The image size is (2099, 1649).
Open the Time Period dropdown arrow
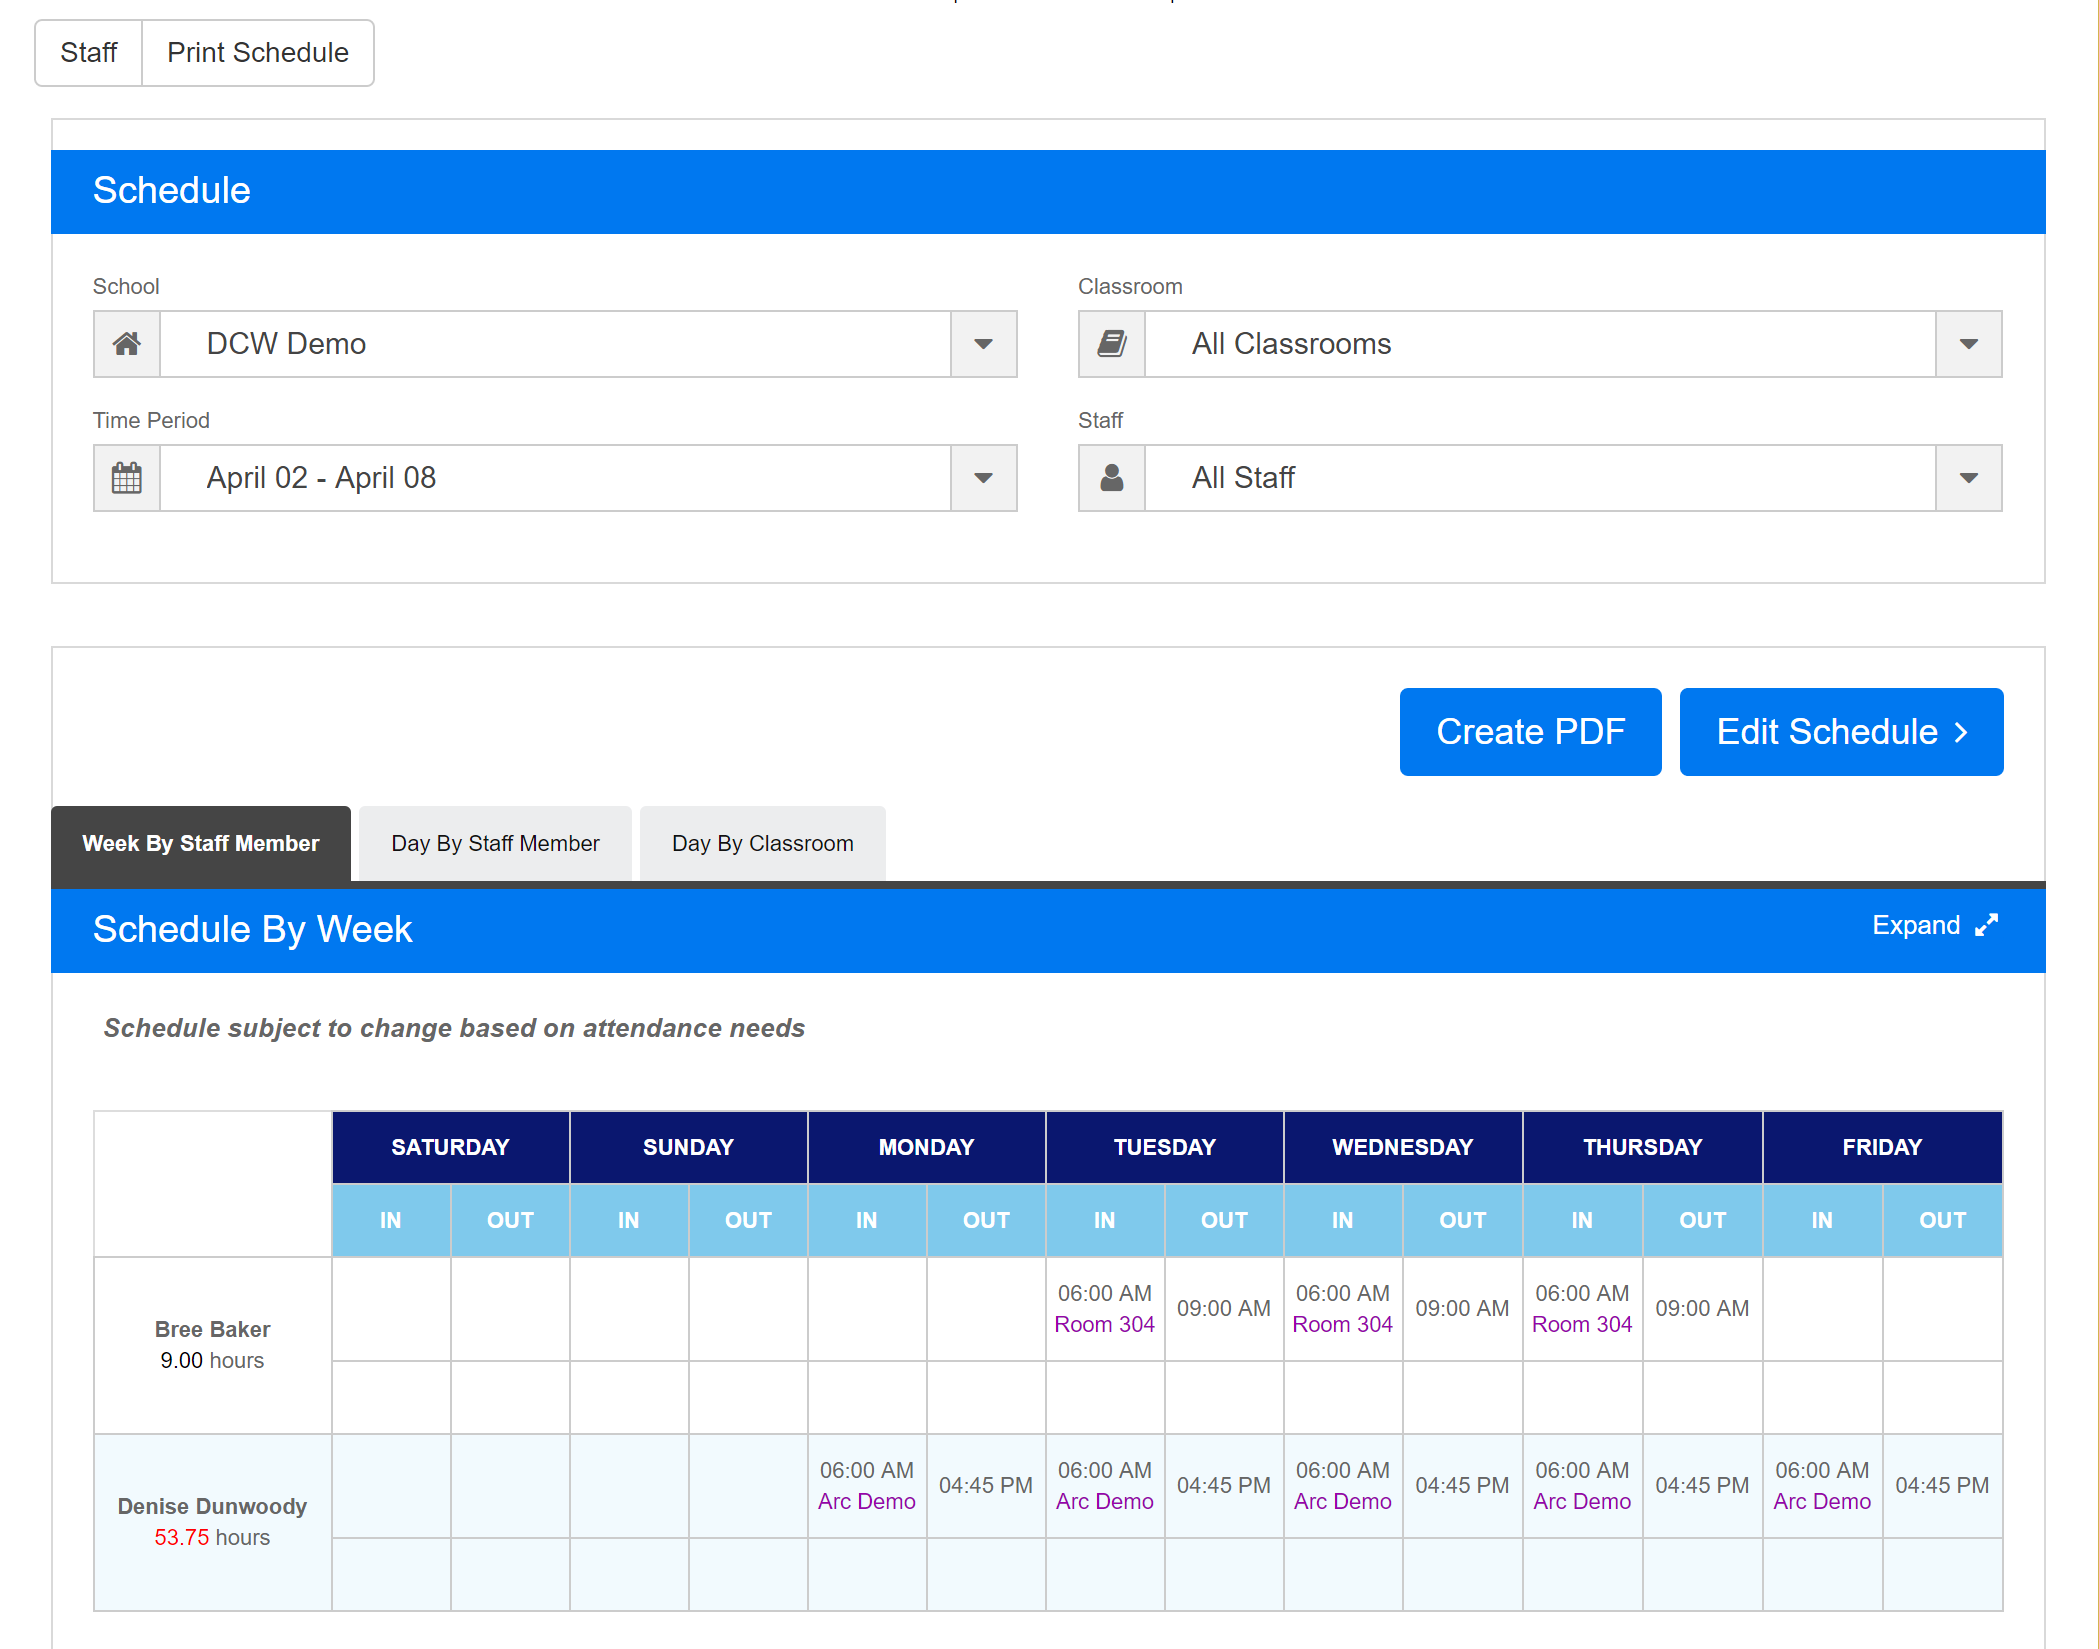(983, 478)
